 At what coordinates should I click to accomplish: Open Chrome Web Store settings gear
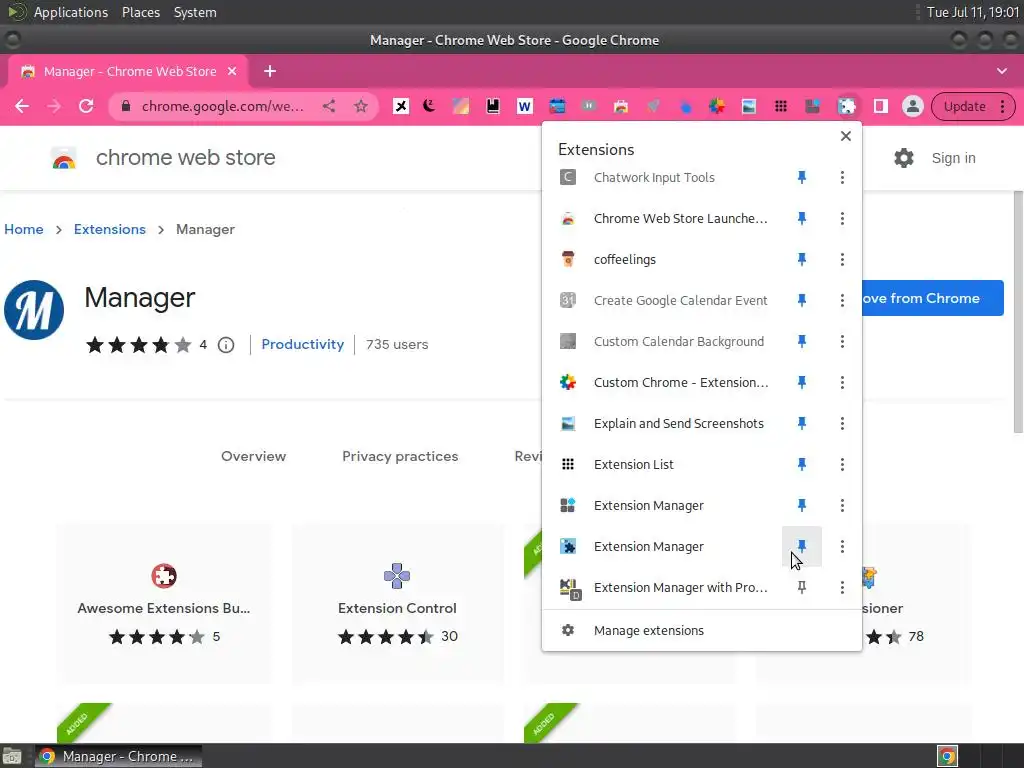tap(904, 158)
